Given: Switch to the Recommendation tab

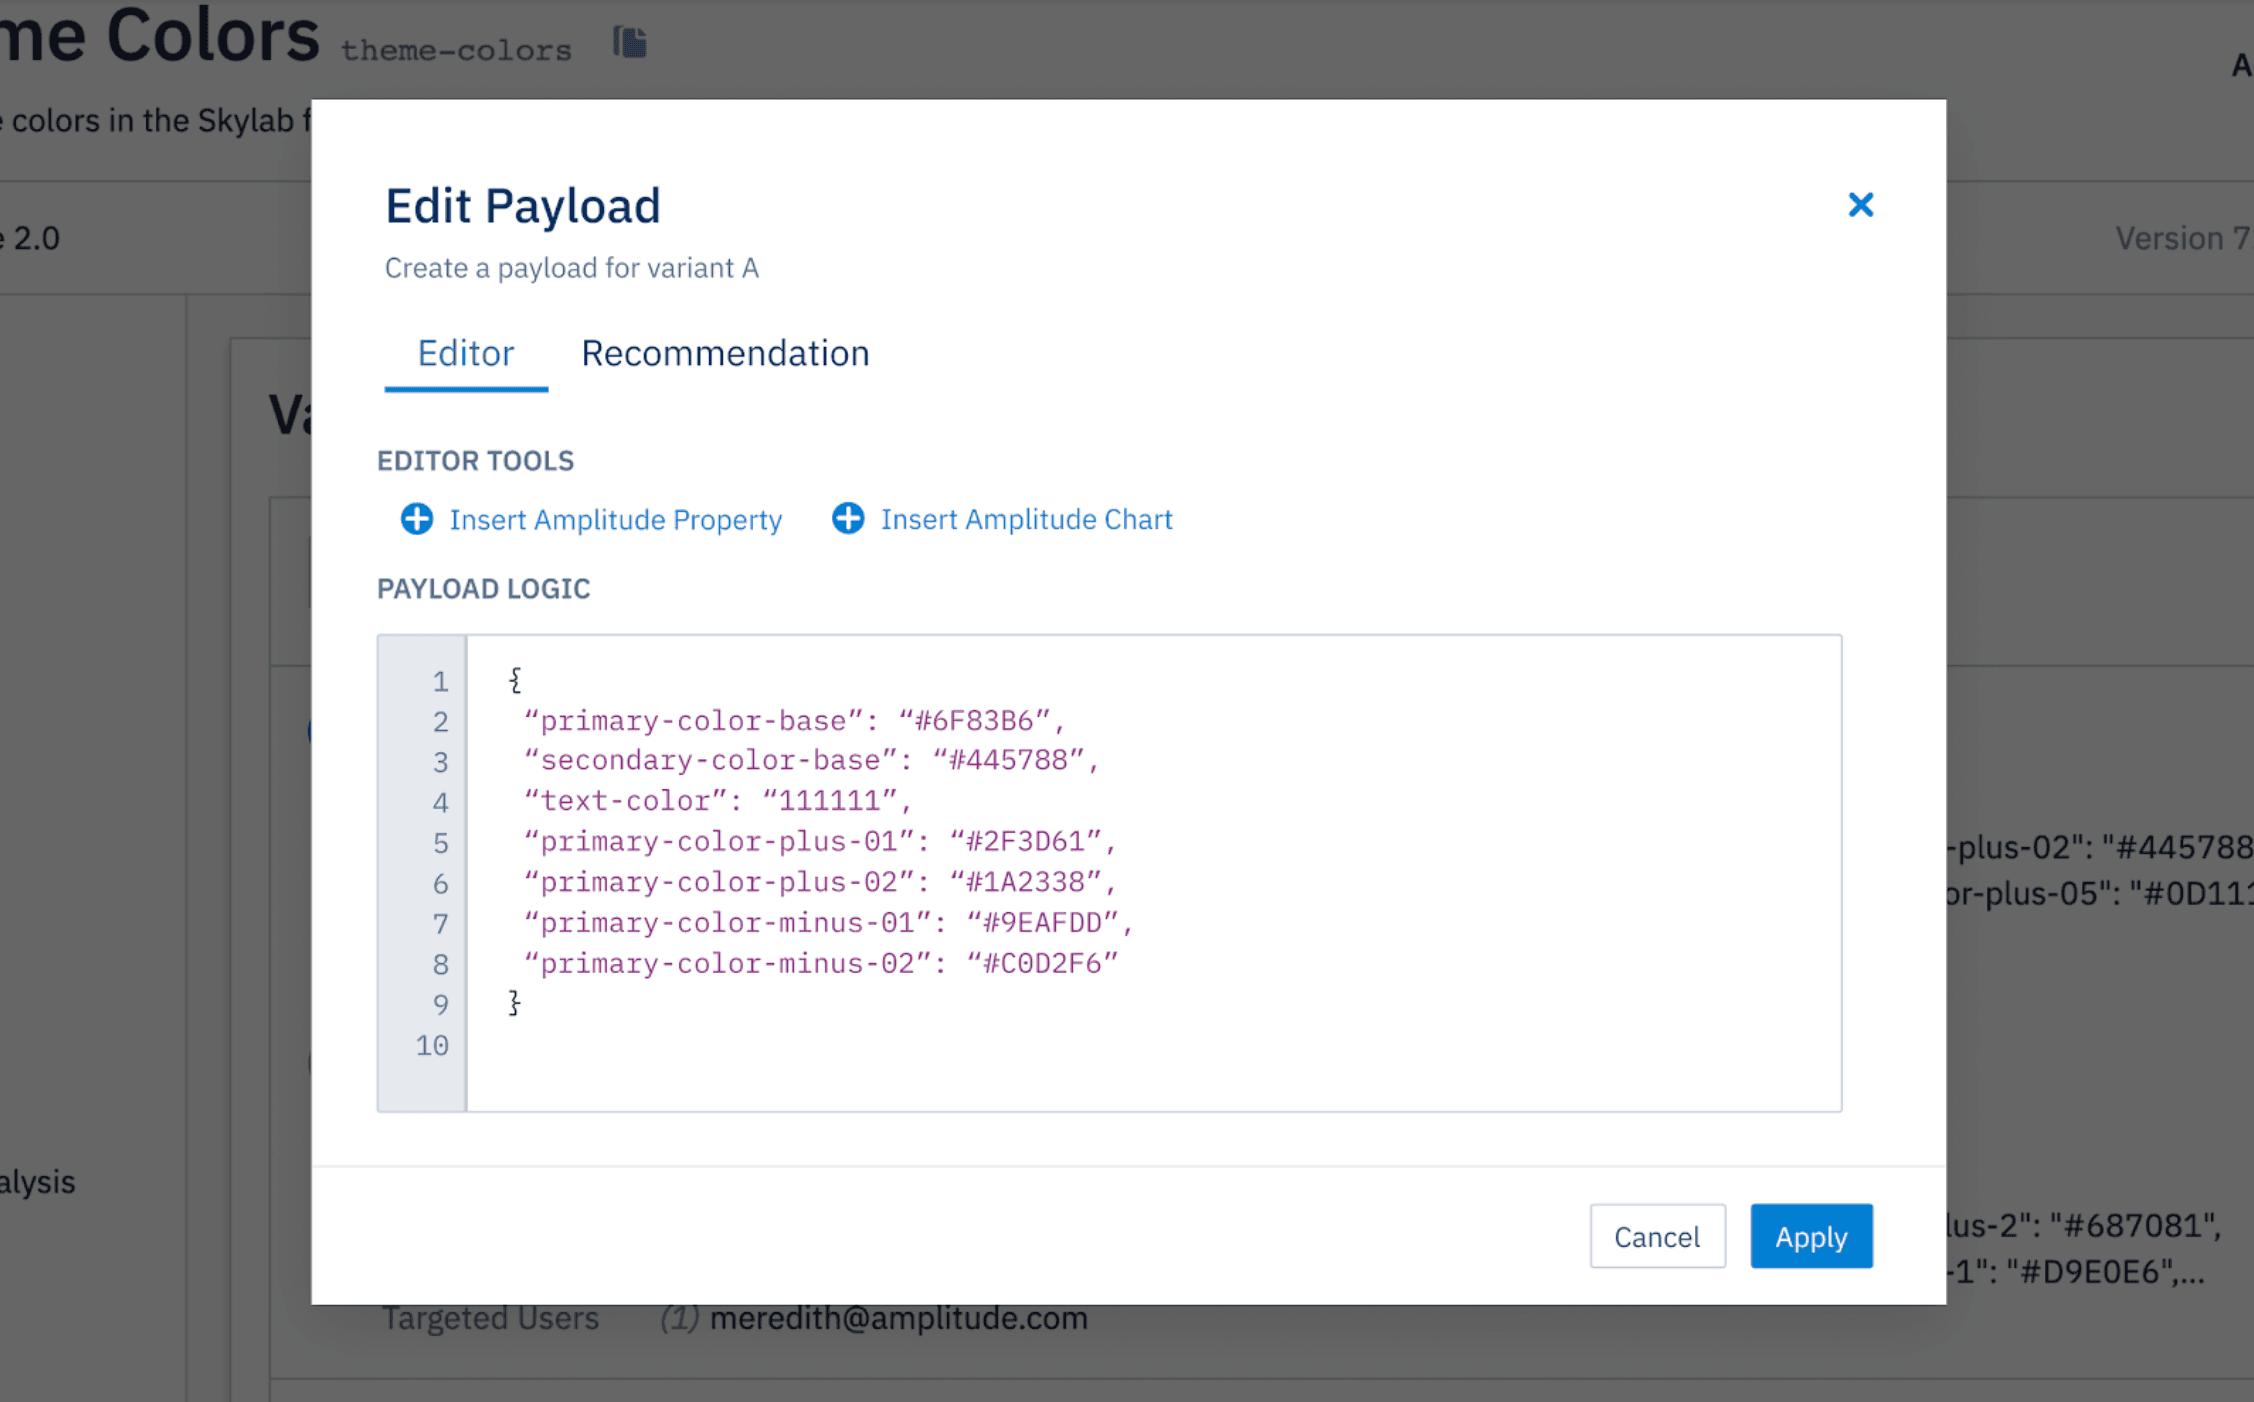Looking at the screenshot, I should pyautogui.click(x=725, y=353).
